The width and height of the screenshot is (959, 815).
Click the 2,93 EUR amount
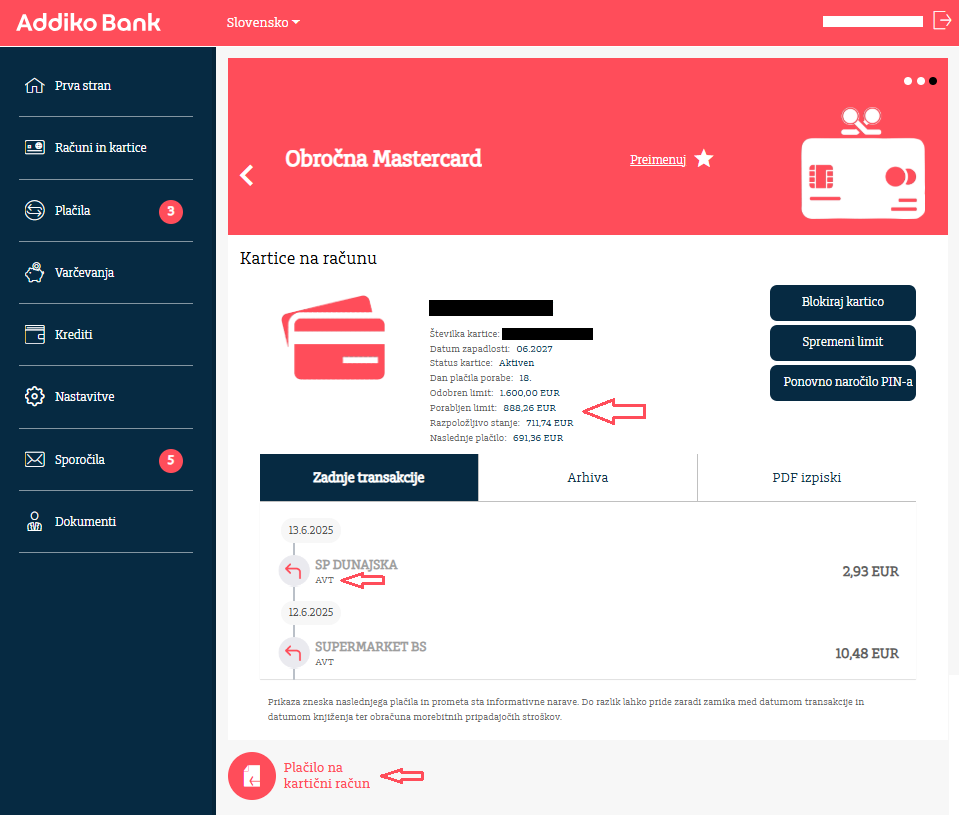pos(870,572)
